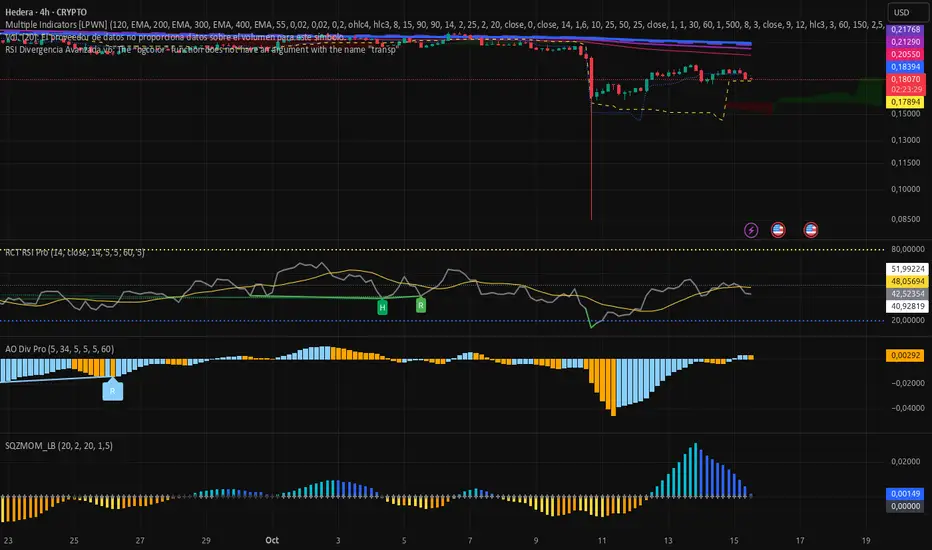Click the first US flag economic event icon

point(779,229)
